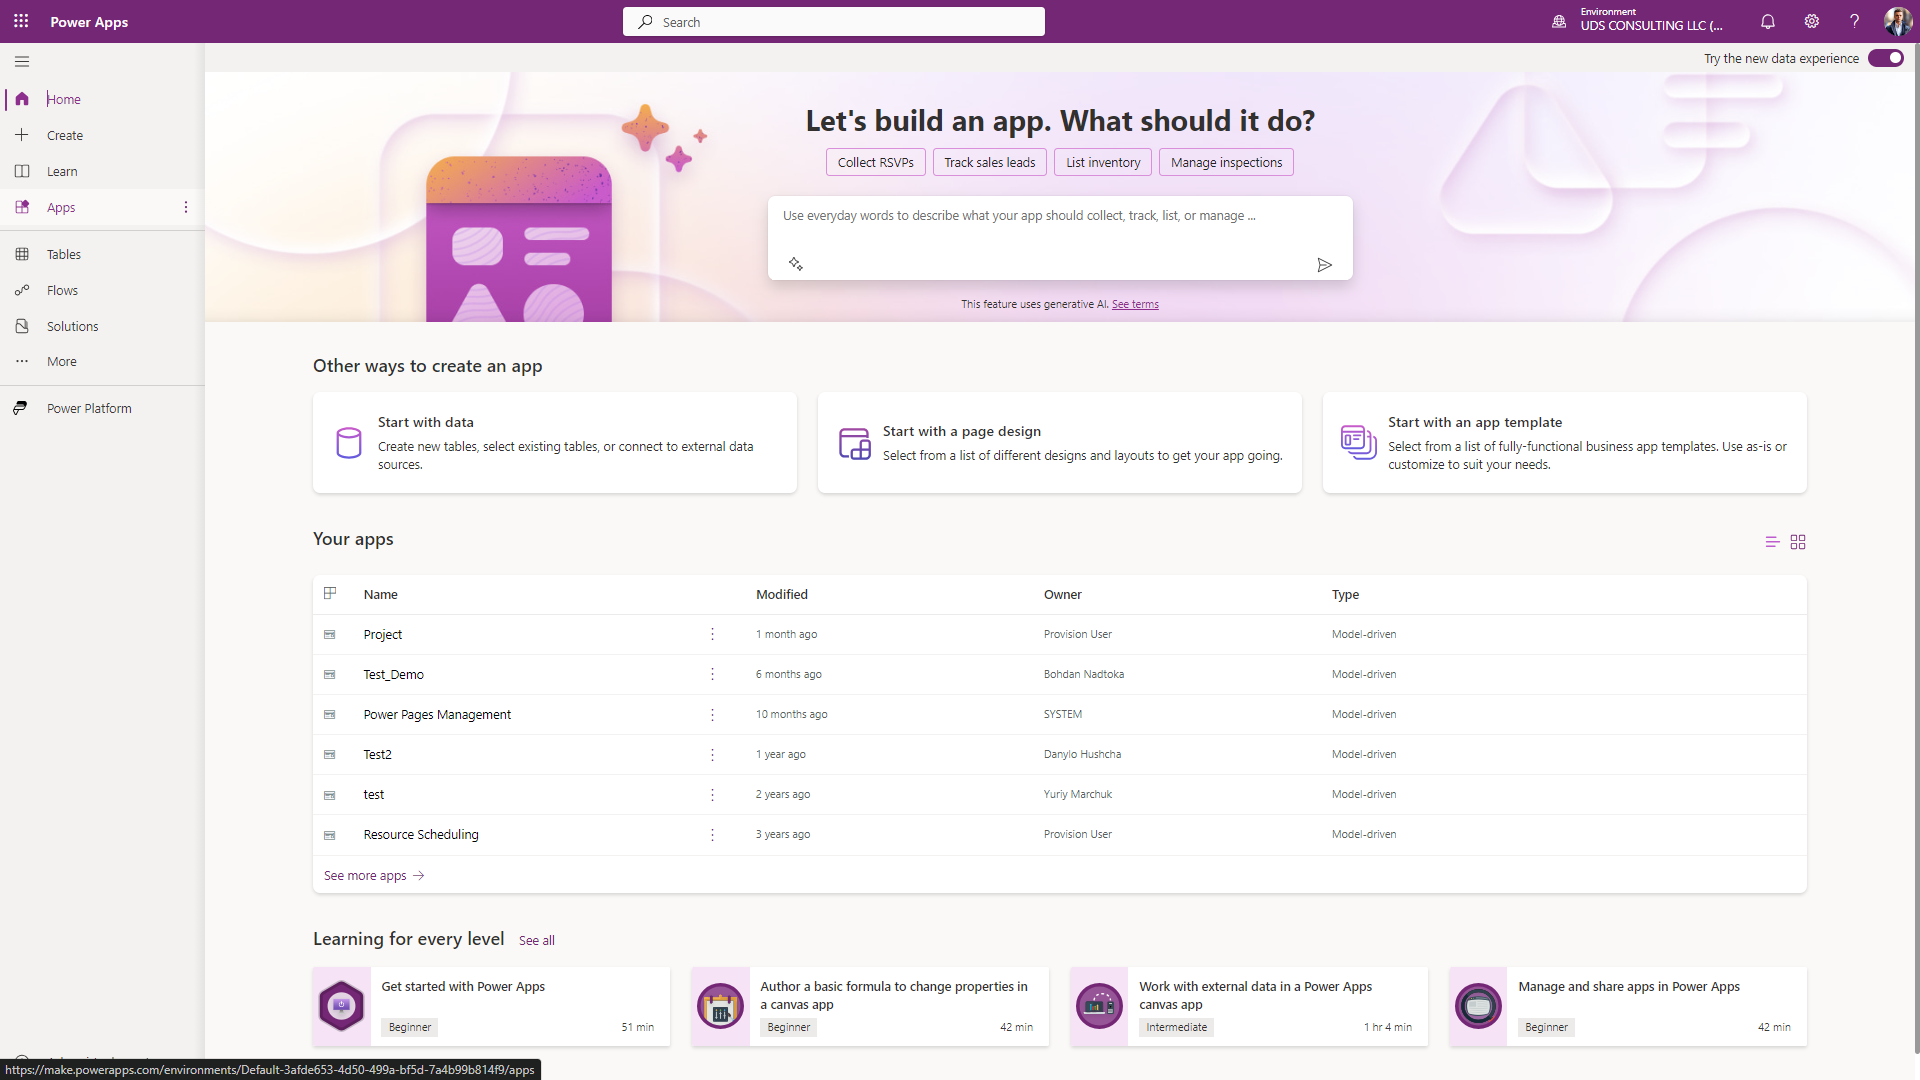Click the Collect RSVPs suggestion
The height and width of the screenshot is (1080, 1920).
(x=875, y=162)
